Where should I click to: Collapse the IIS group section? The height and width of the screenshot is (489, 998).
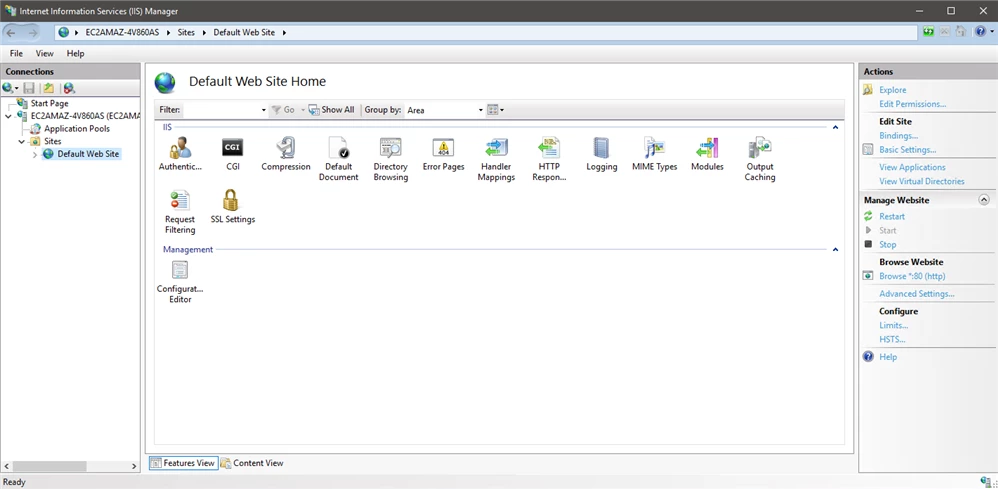pyautogui.click(x=836, y=127)
